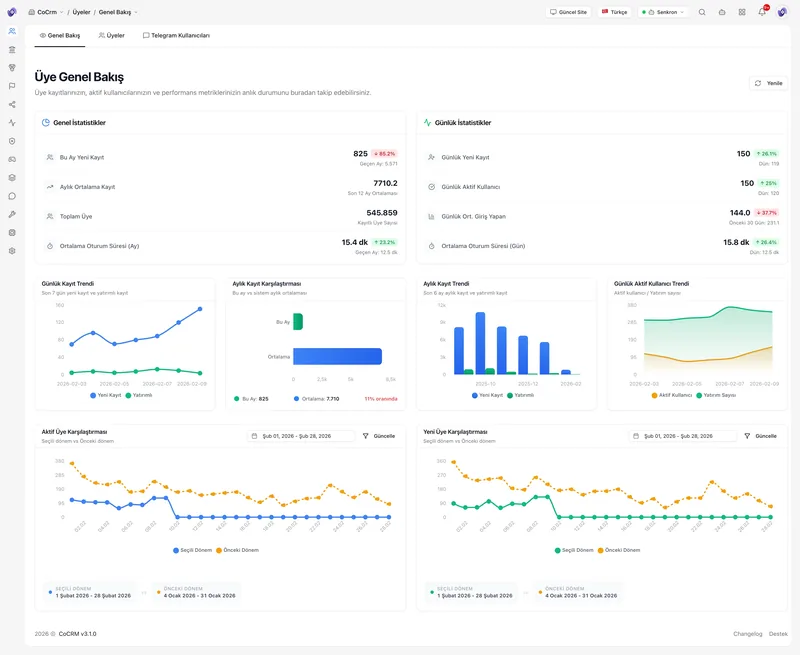
Task: Click the CoCRM v3.1.0 footer text
Action: click(x=77, y=634)
